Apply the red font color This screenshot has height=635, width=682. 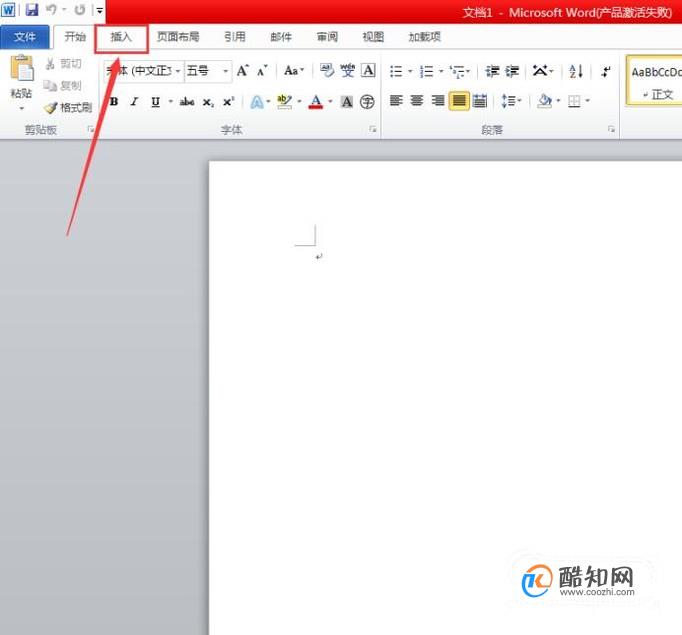(x=316, y=102)
